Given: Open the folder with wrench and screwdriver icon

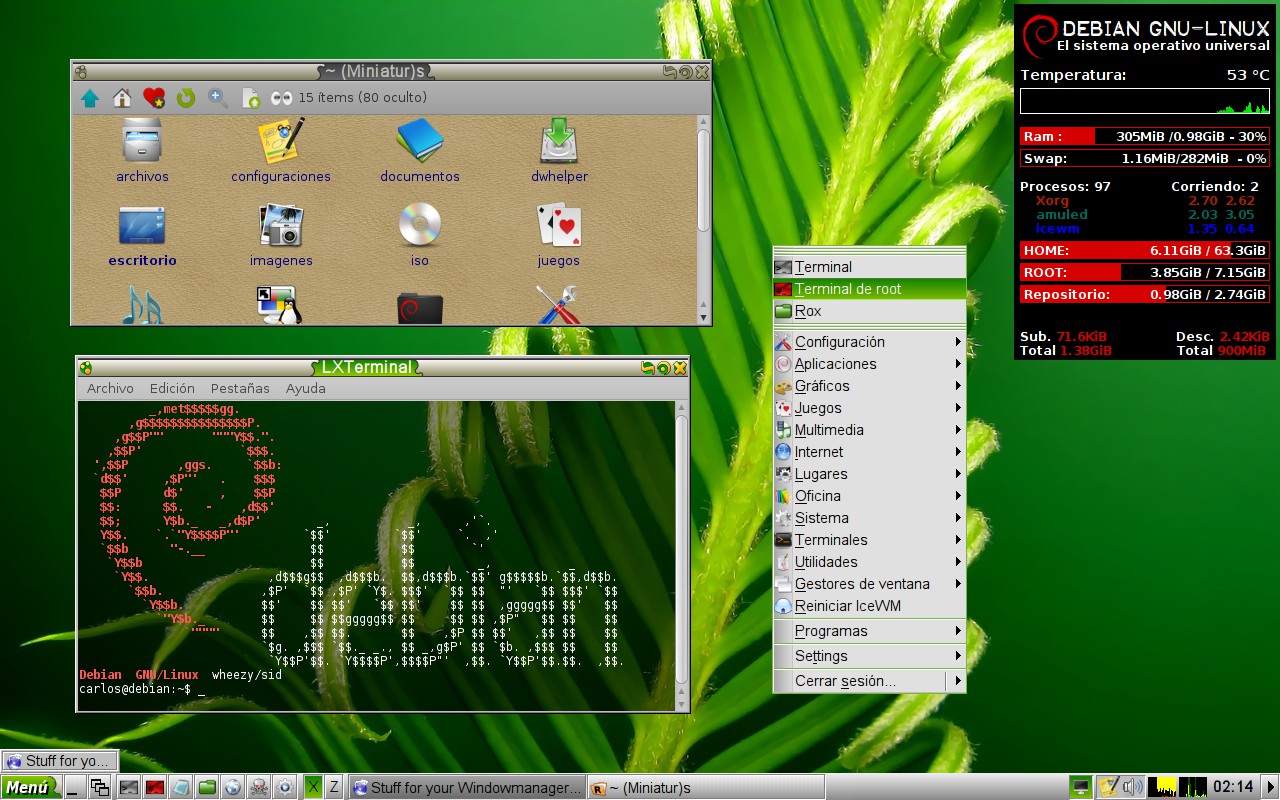Looking at the screenshot, I should tap(559, 305).
